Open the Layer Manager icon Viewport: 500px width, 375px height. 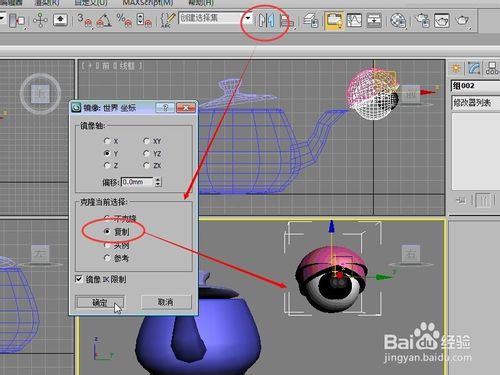pyautogui.click(x=311, y=21)
